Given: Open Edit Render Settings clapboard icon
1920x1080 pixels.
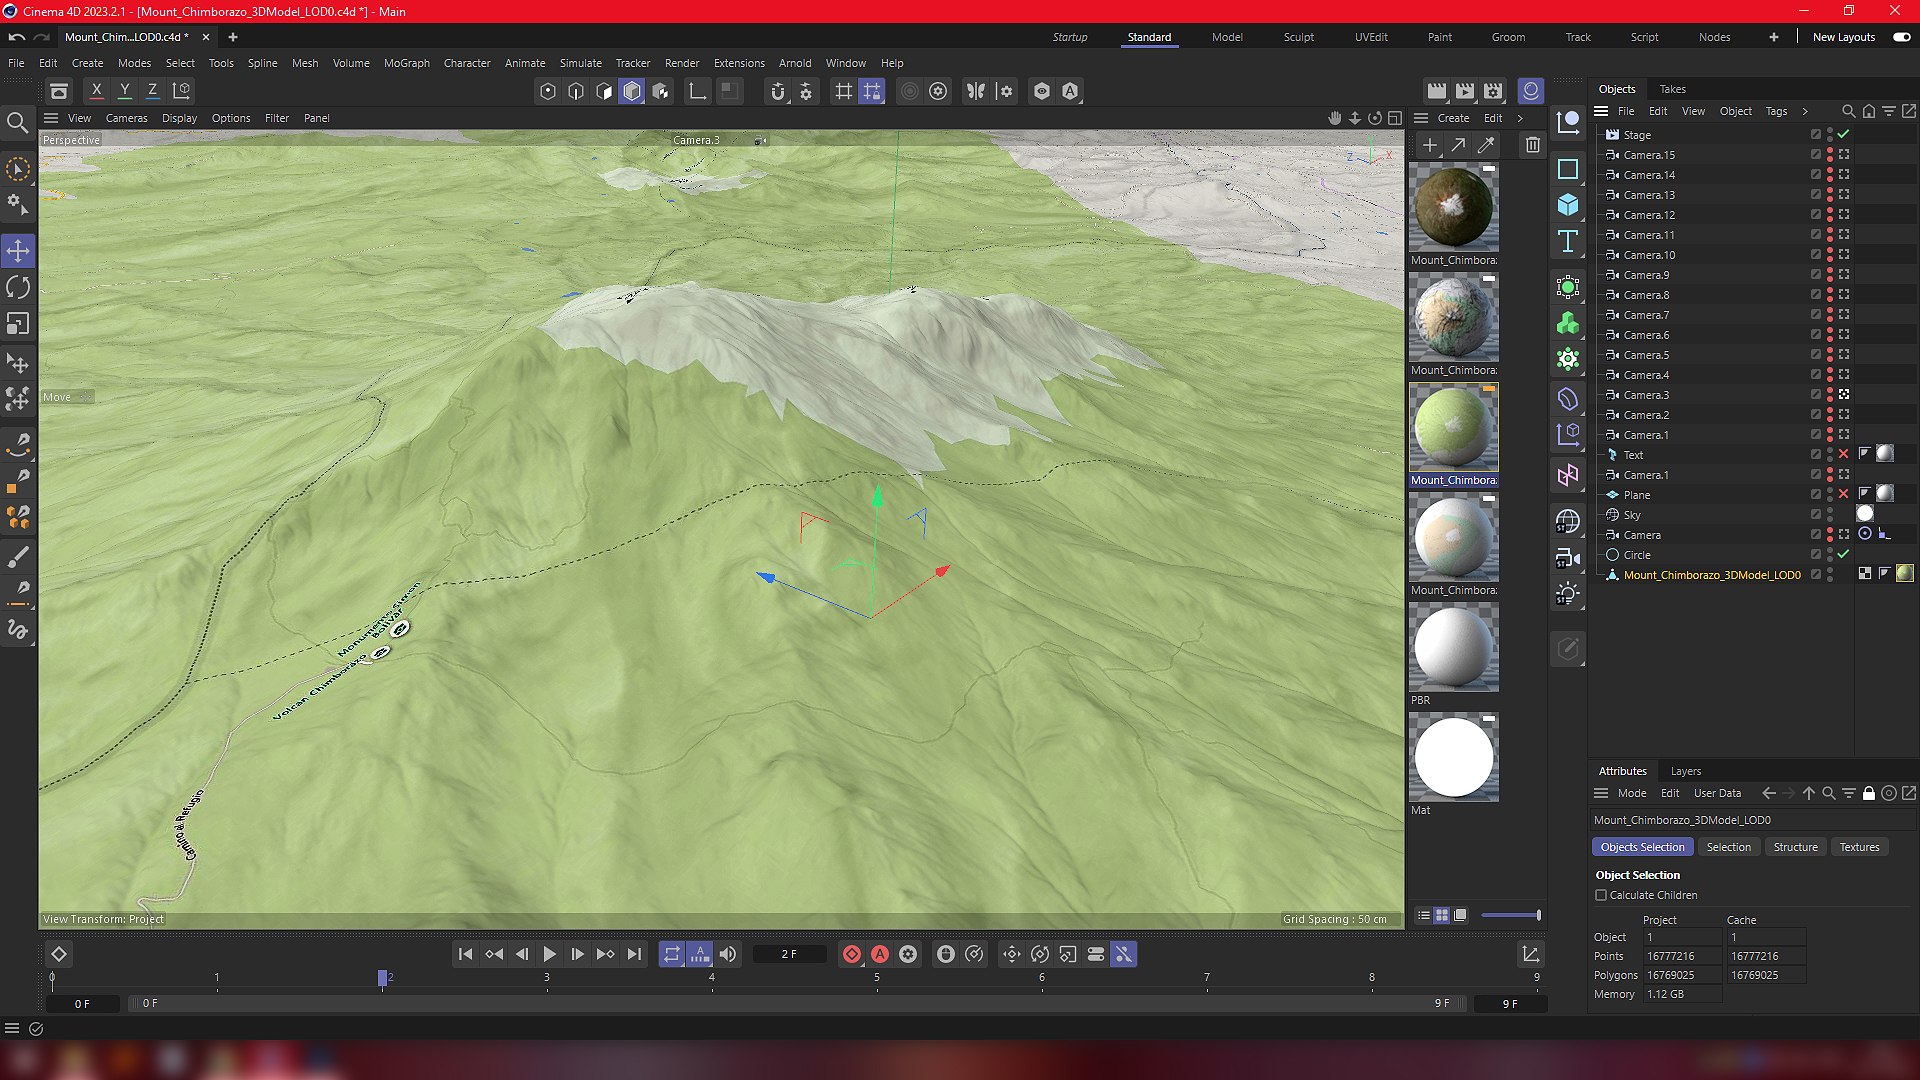Looking at the screenshot, I should (x=1493, y=91).
